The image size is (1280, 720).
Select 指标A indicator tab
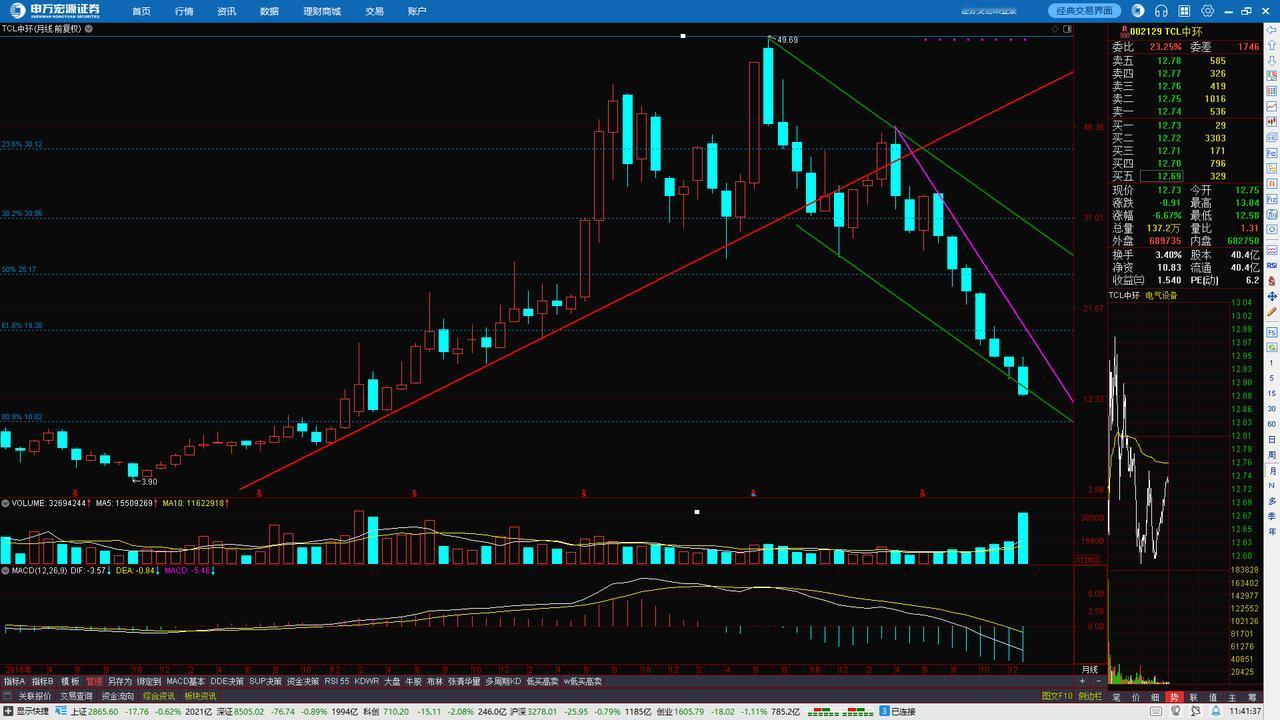[x=14, y=681]
